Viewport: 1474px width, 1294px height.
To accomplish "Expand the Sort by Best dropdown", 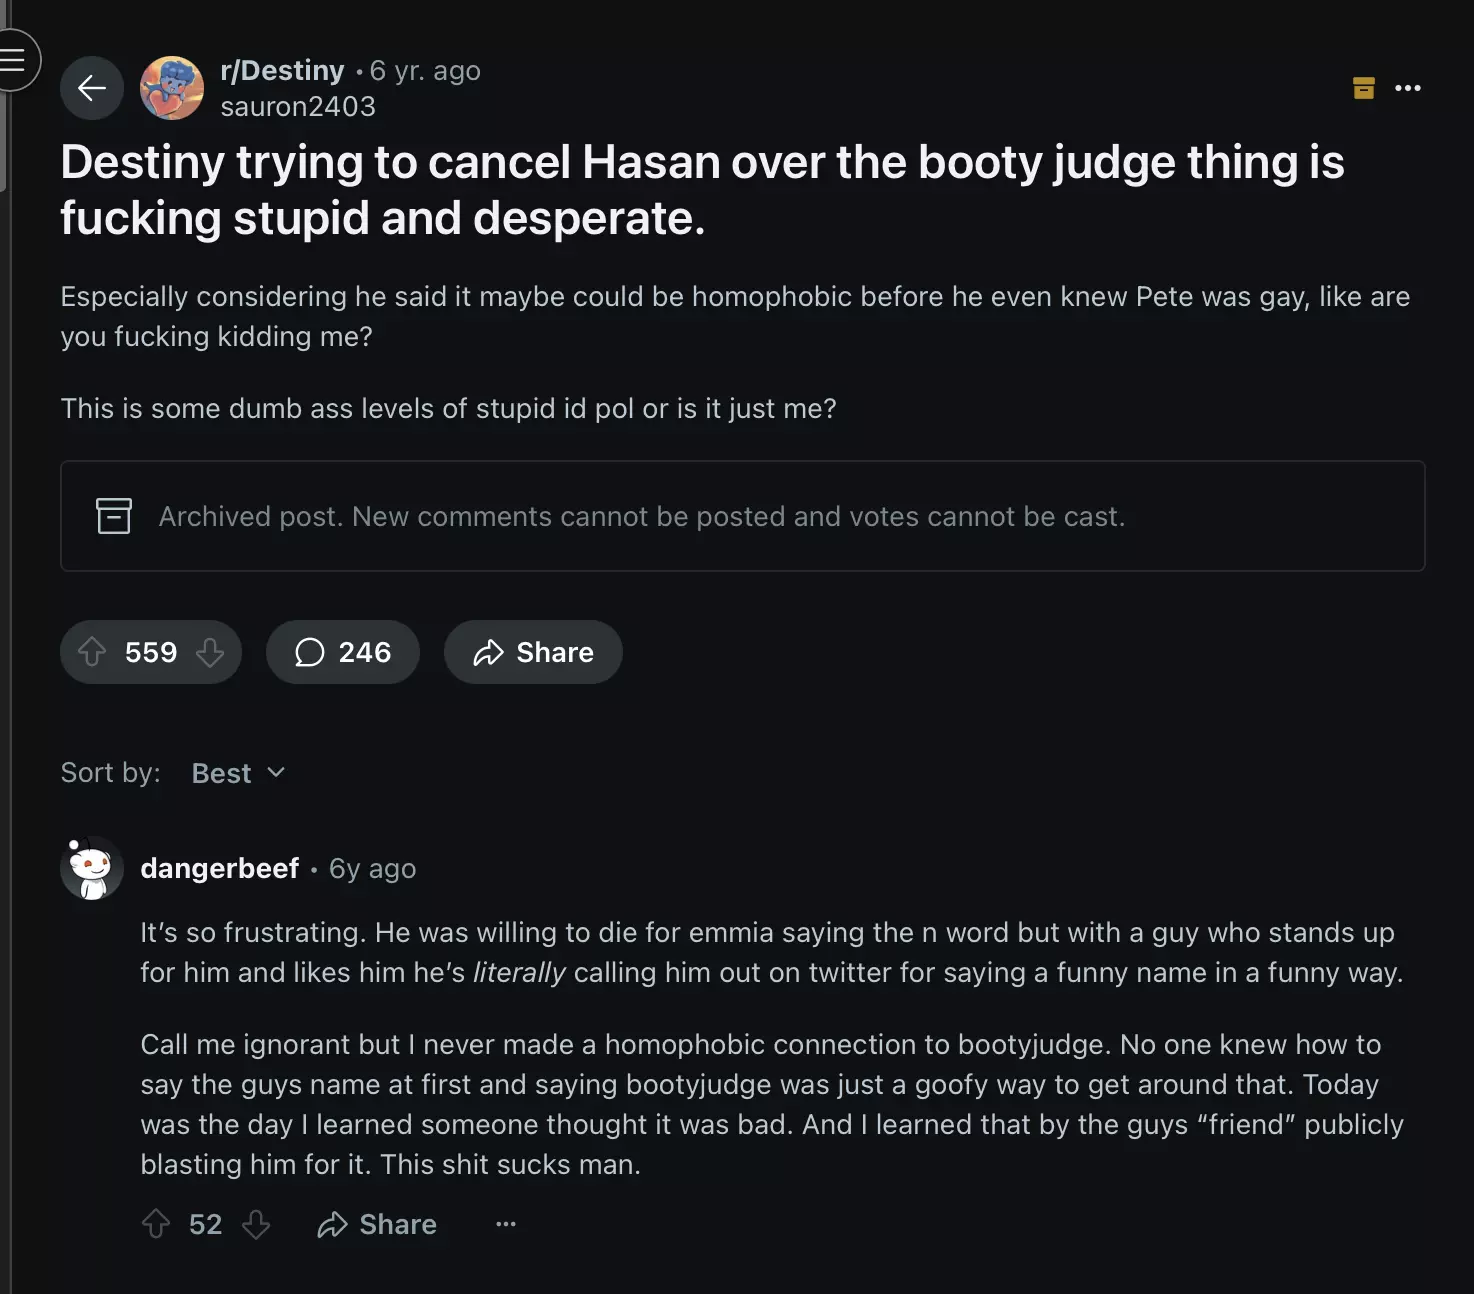I will pos(238,773).
